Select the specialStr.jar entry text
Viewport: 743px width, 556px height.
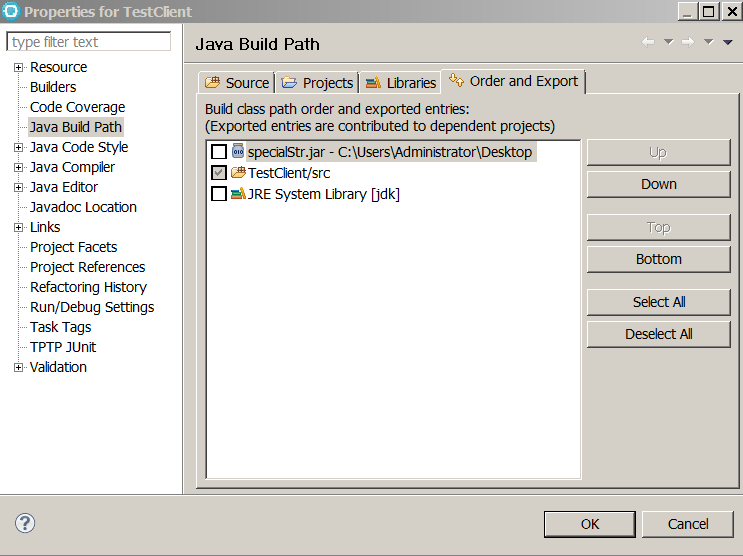pyautogui.click(x=390, y=152)
